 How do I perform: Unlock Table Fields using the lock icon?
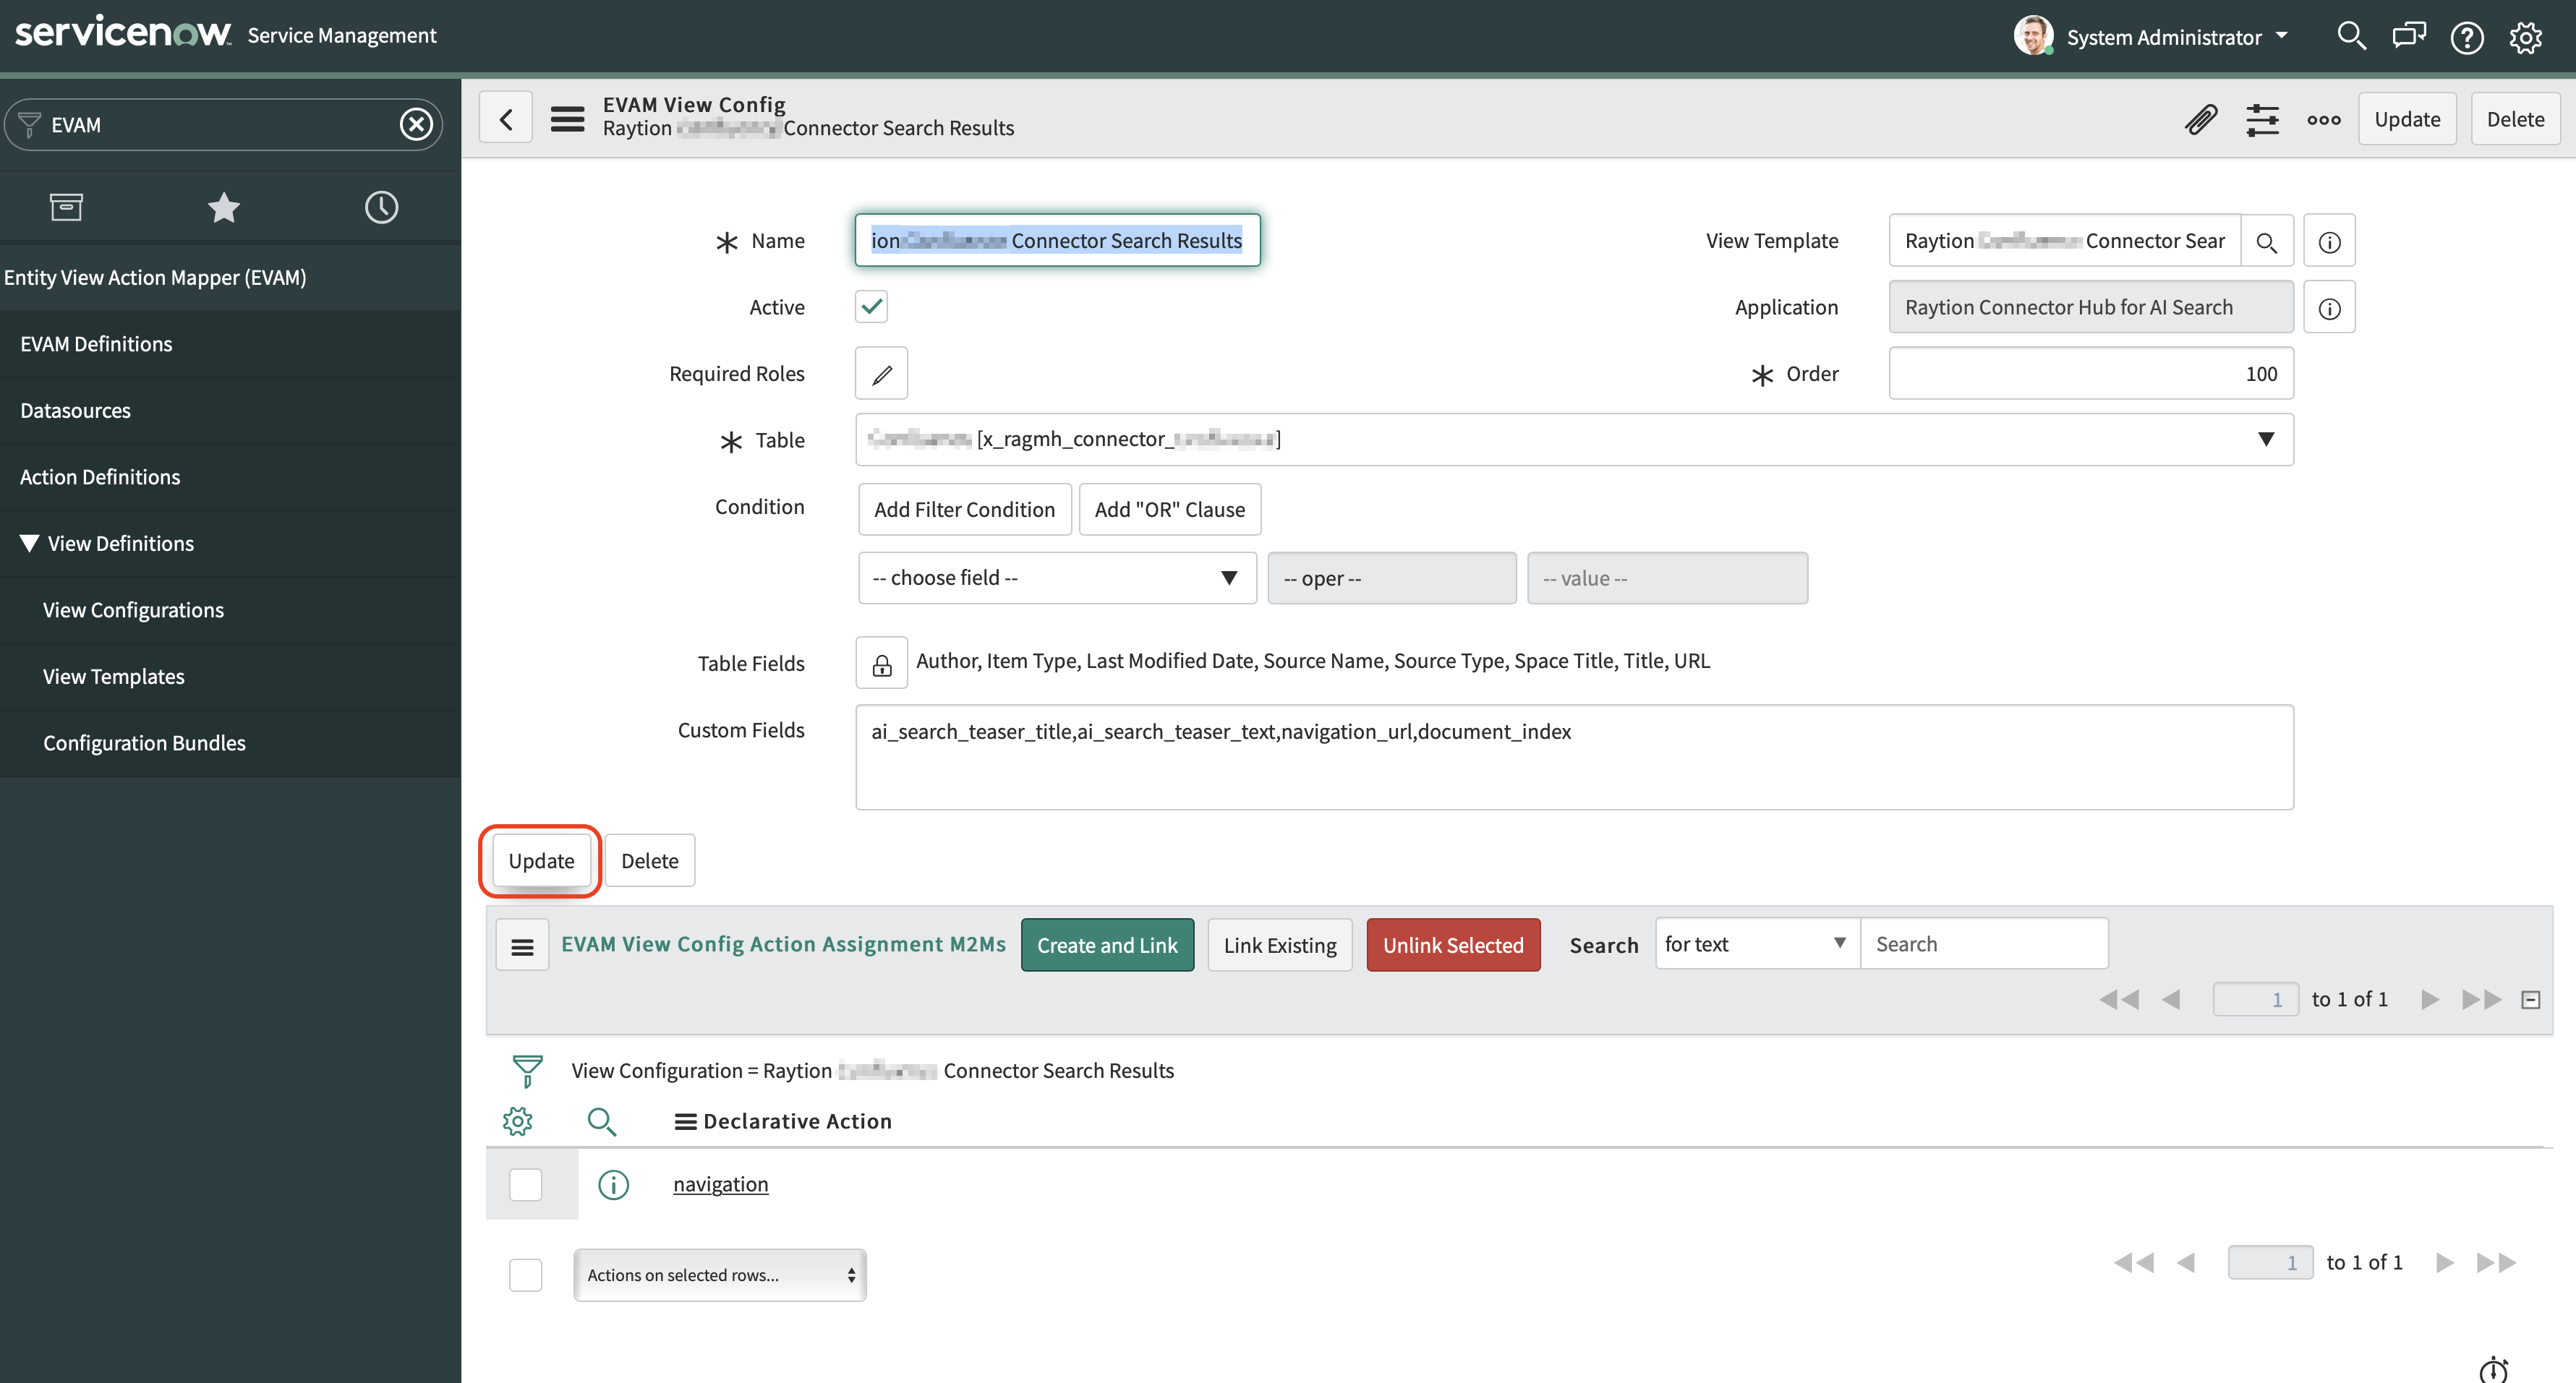881,662
